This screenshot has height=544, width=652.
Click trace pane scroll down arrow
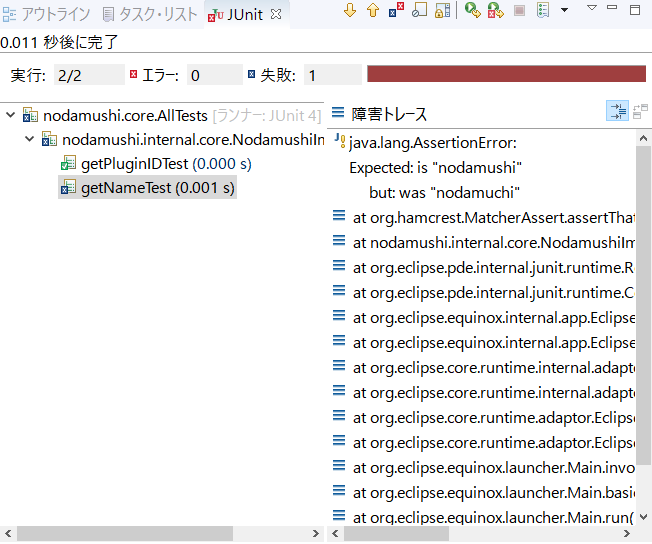[x=643, y=517]
